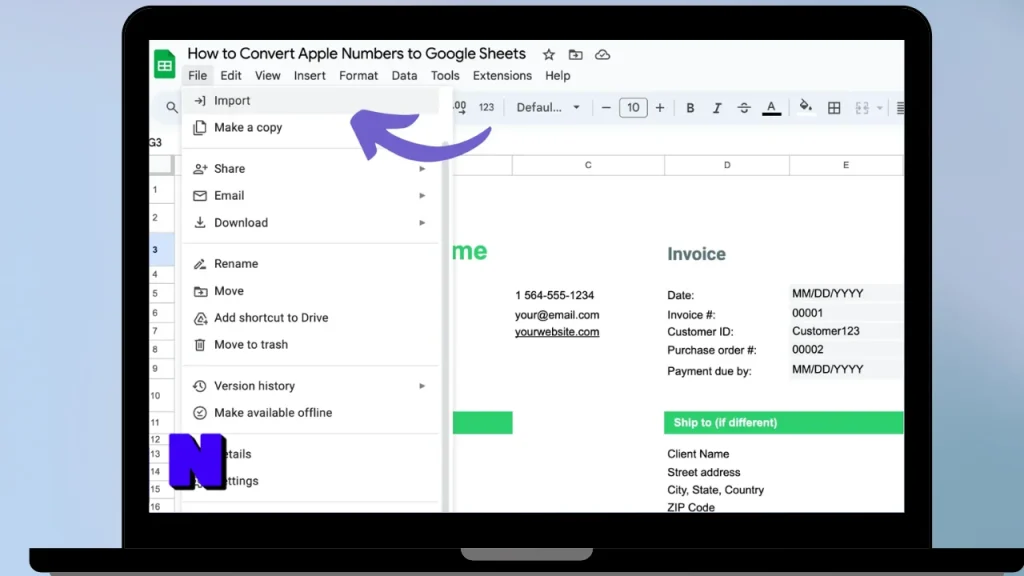Choose Move in File menu
The image size is (1024, 576).
point(311,291)
